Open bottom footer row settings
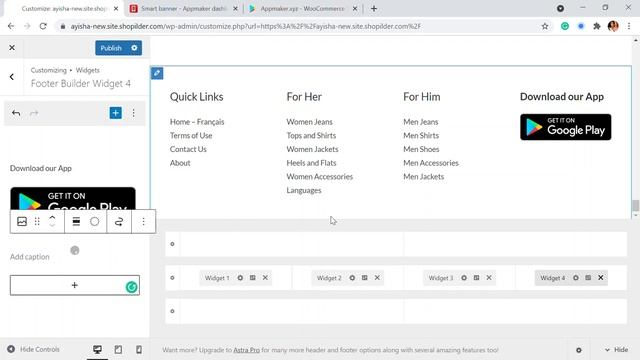The image size is (640, 360). (172, 311)
